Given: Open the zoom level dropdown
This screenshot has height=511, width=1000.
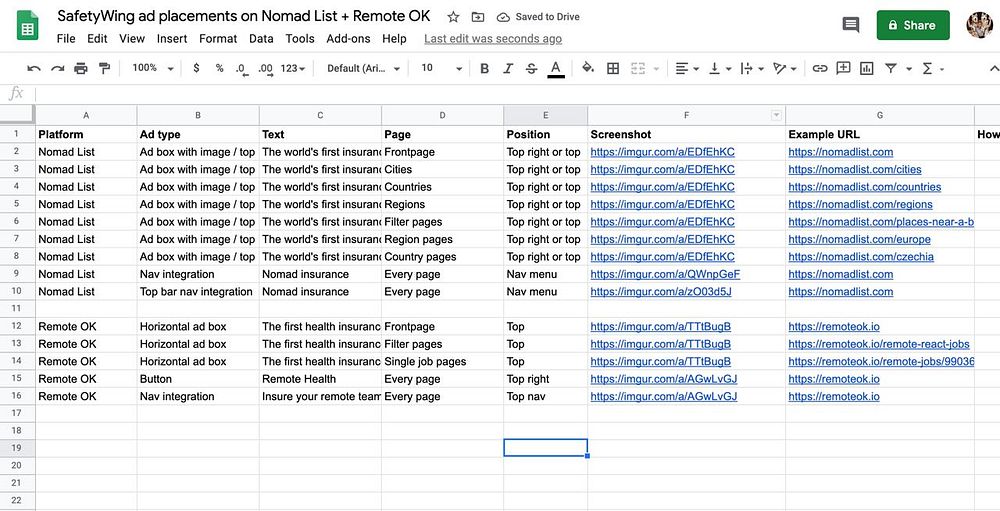Looking at the screenshot, I should click(153, 68).
